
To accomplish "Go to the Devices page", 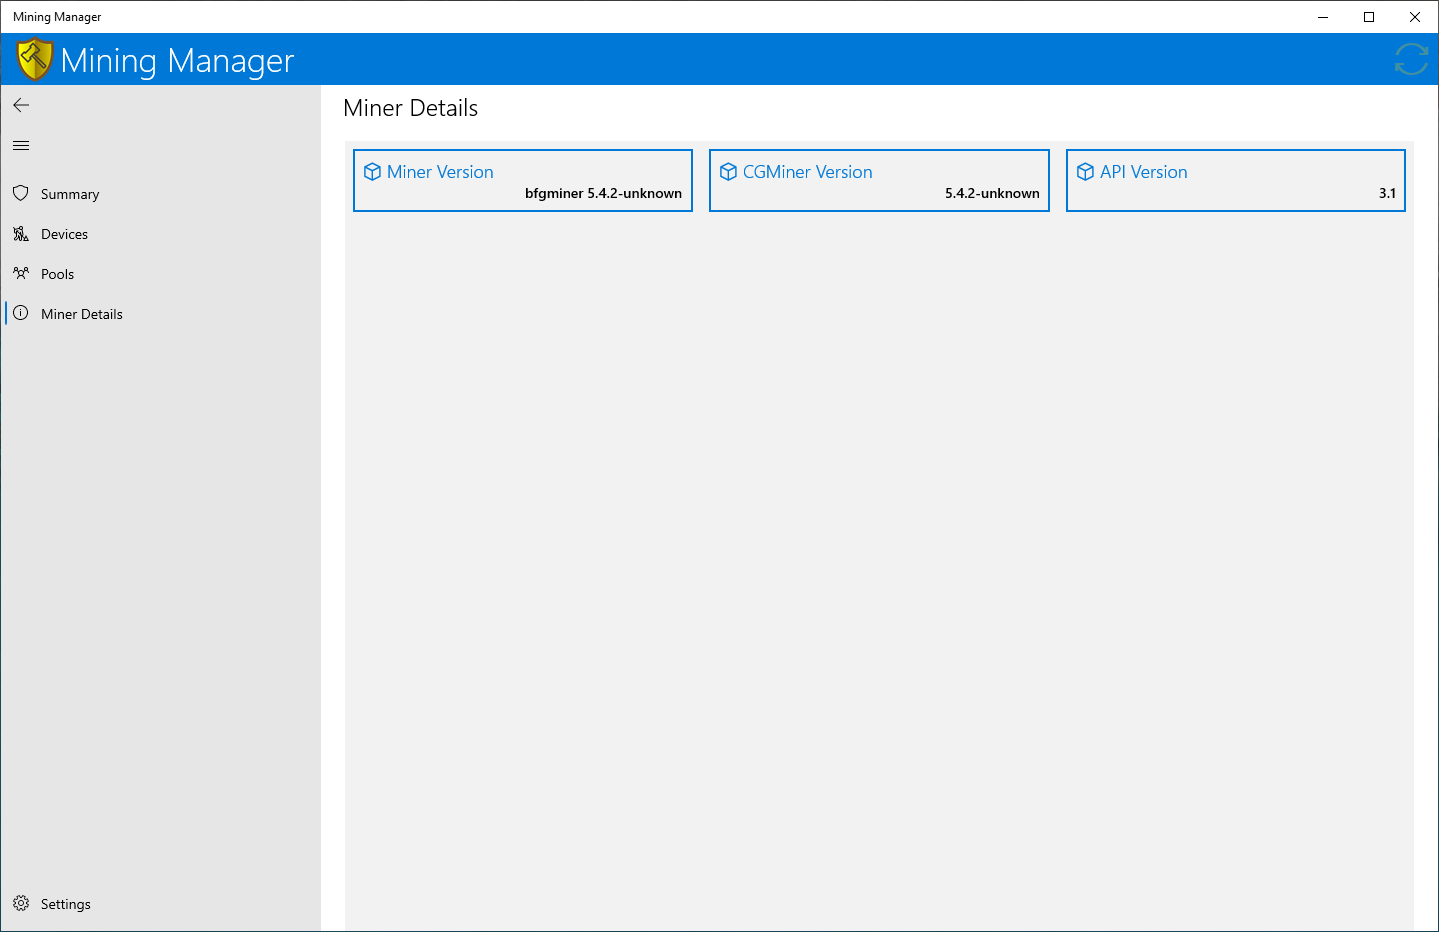I will (161, 234).
